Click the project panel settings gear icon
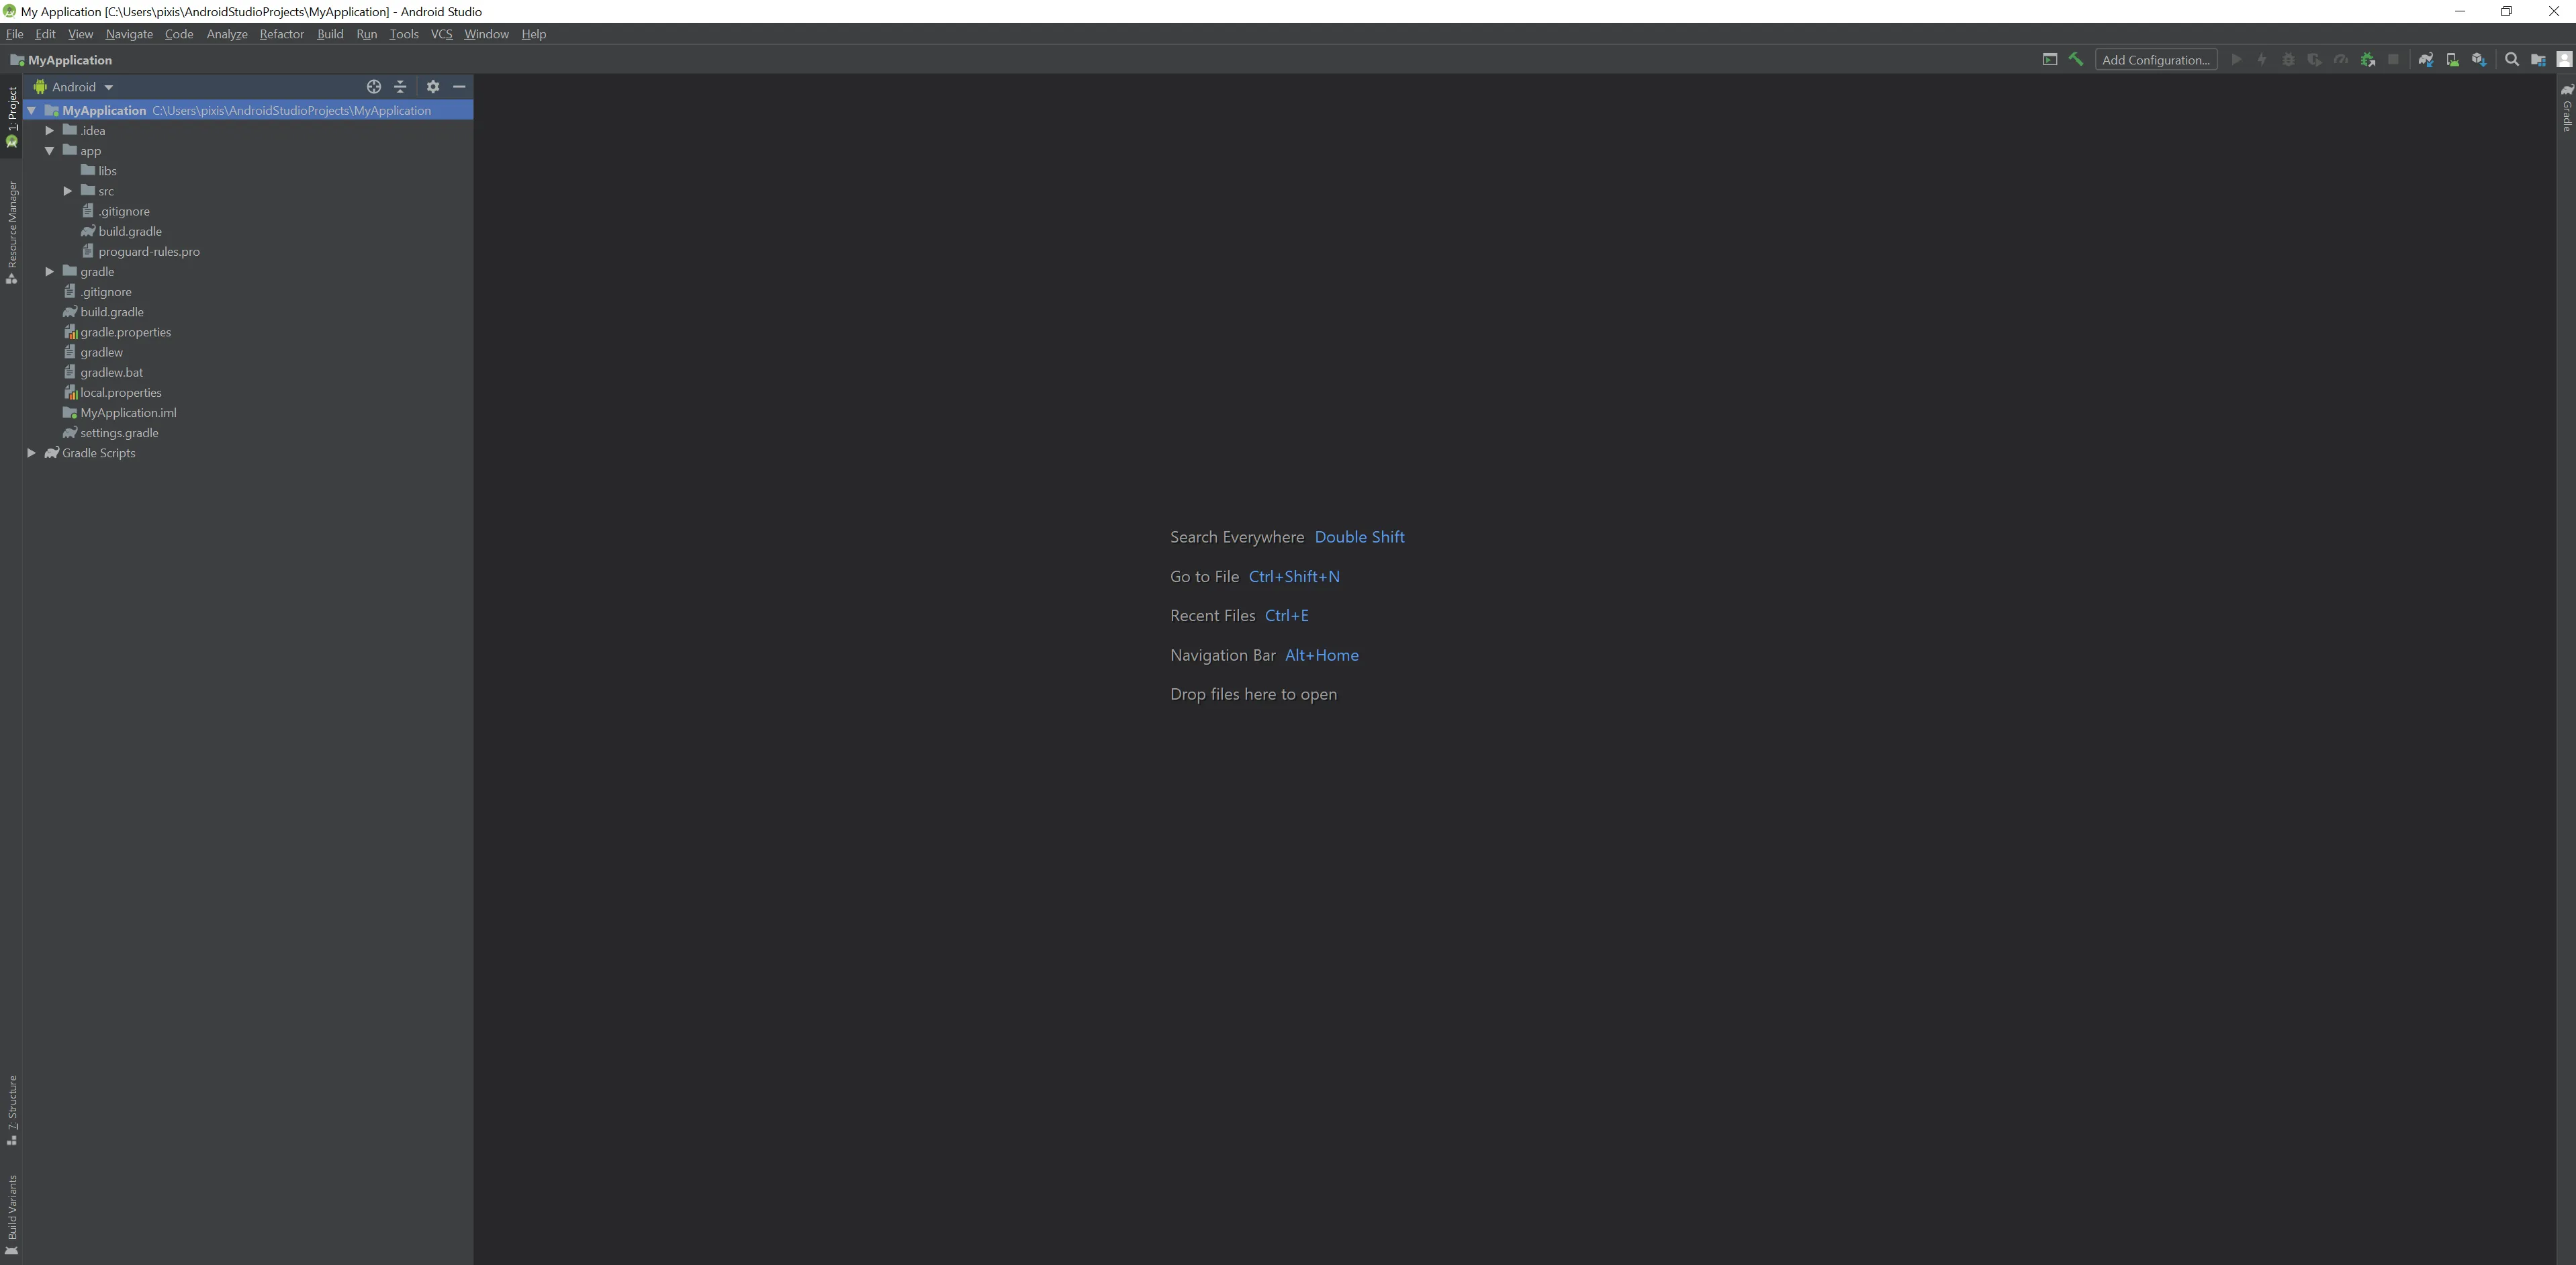 tap(433, 87)
